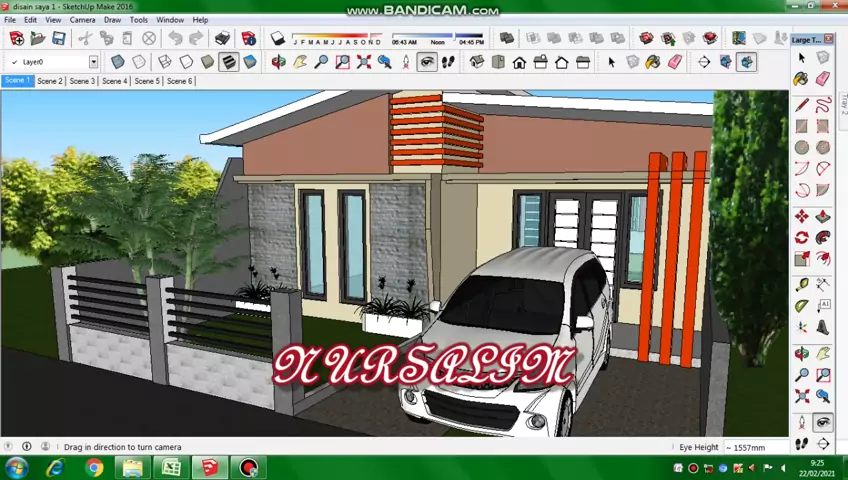Open the Camera menu

(x=82, y=20)
